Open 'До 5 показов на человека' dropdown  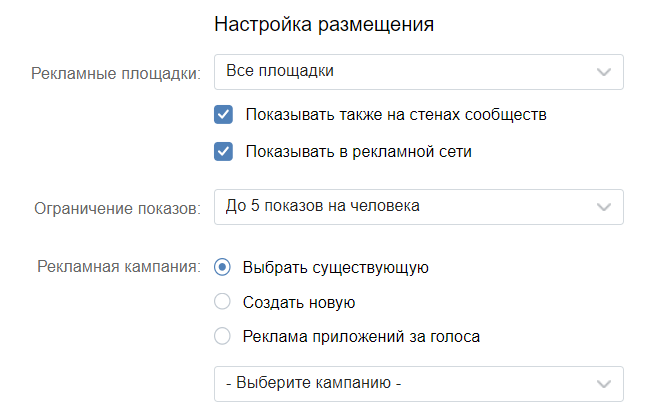(x=419, y=207)
